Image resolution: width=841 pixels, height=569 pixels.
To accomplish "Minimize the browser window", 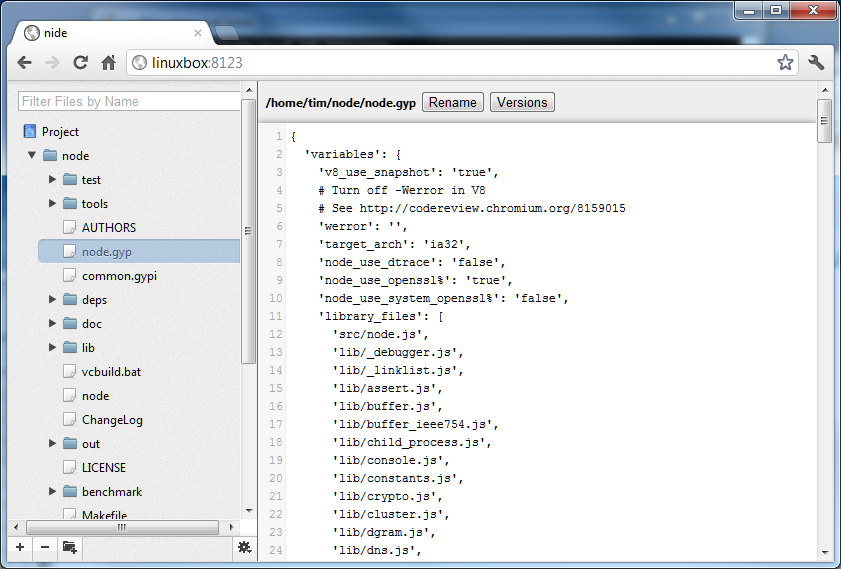I will coord(749,10).
